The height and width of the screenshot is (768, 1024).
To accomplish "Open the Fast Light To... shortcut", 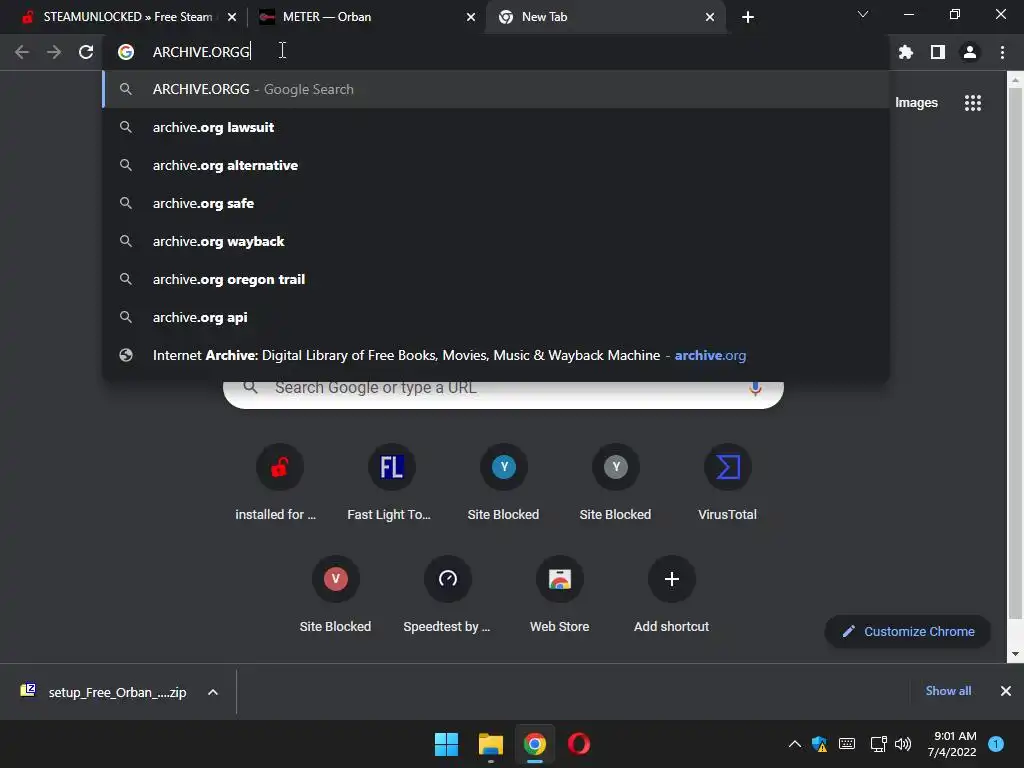I will [x=391, y=483].
